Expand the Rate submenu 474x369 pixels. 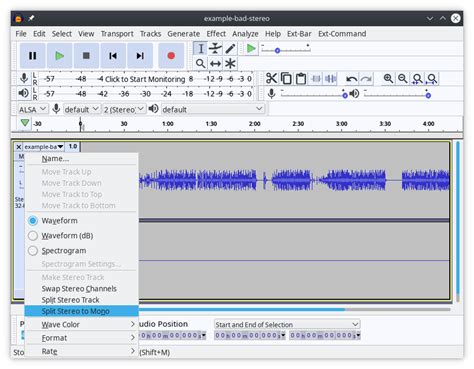(82, 351)
